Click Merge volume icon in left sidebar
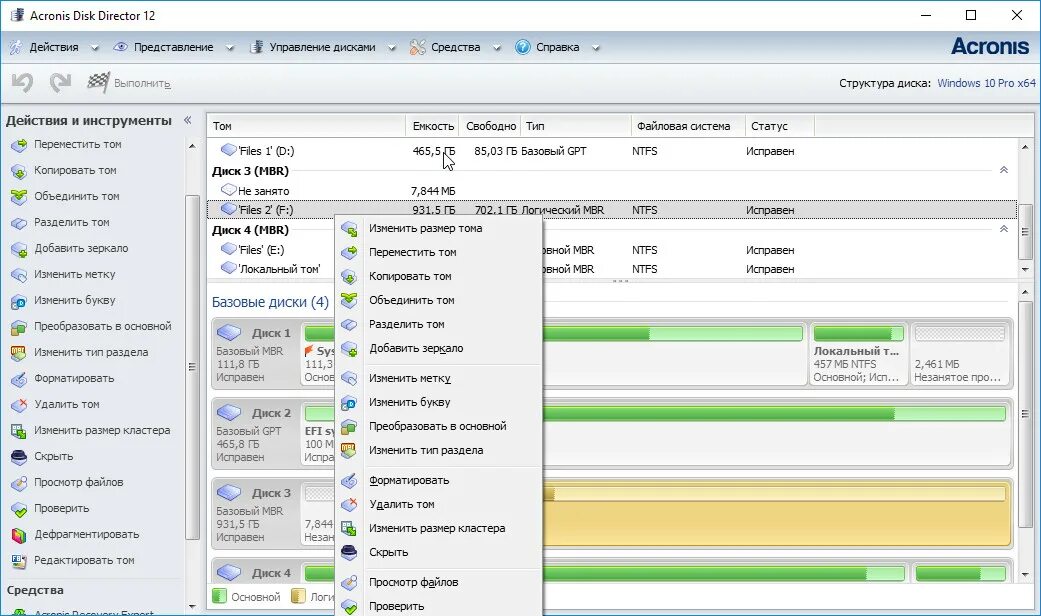The height and width of the screenshot is (616, 1041). 19,196
